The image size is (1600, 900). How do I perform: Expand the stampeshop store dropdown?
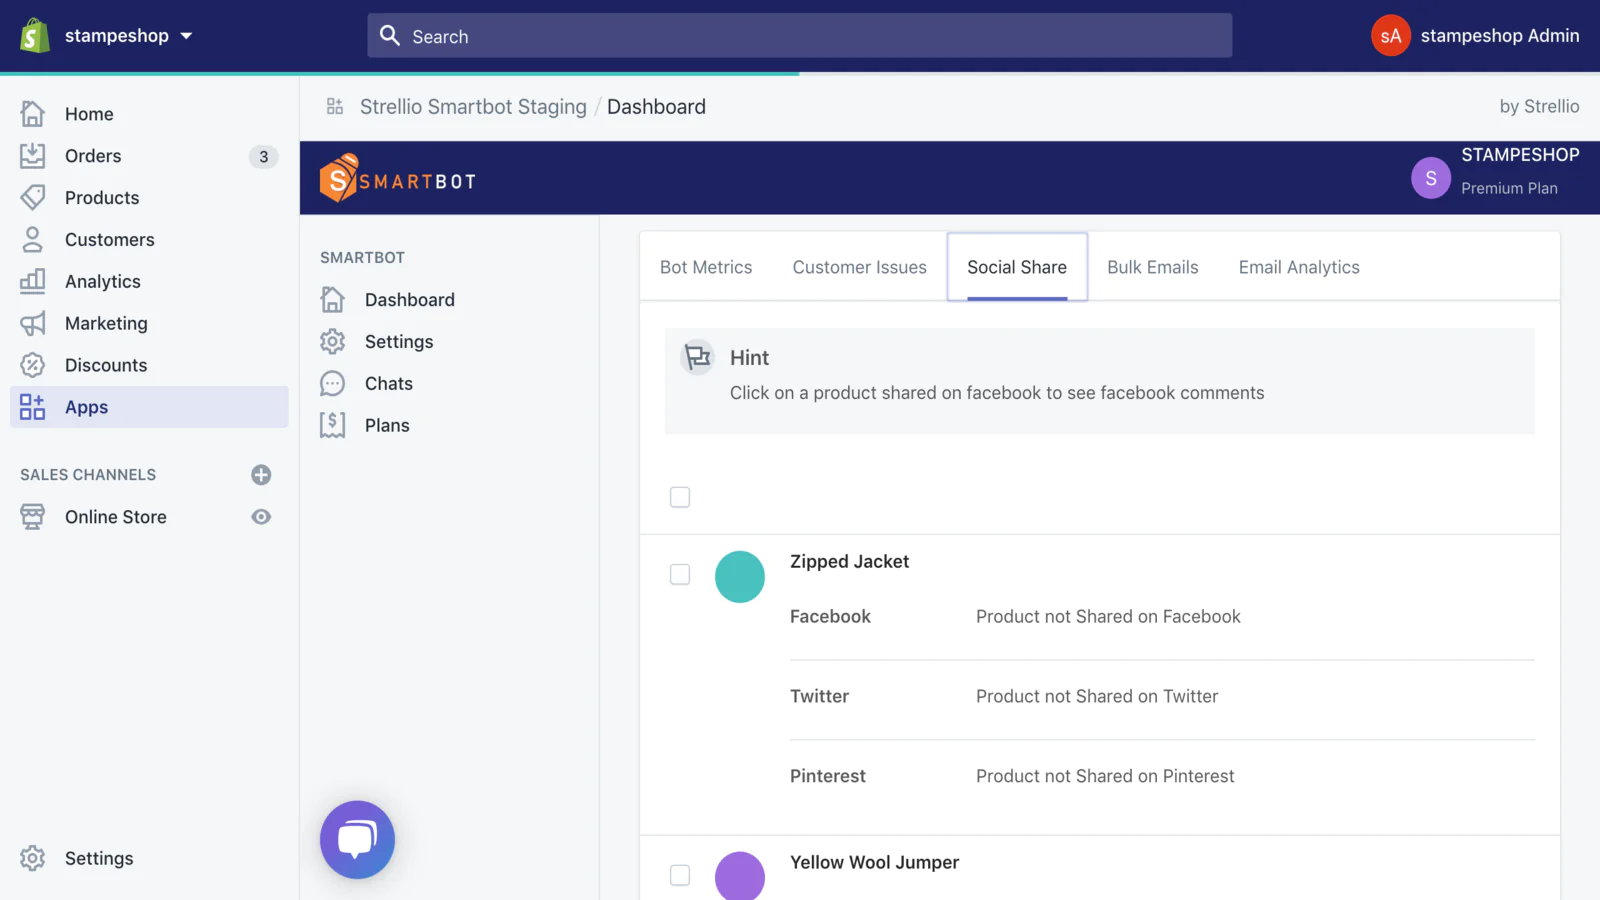pos(186,36)
